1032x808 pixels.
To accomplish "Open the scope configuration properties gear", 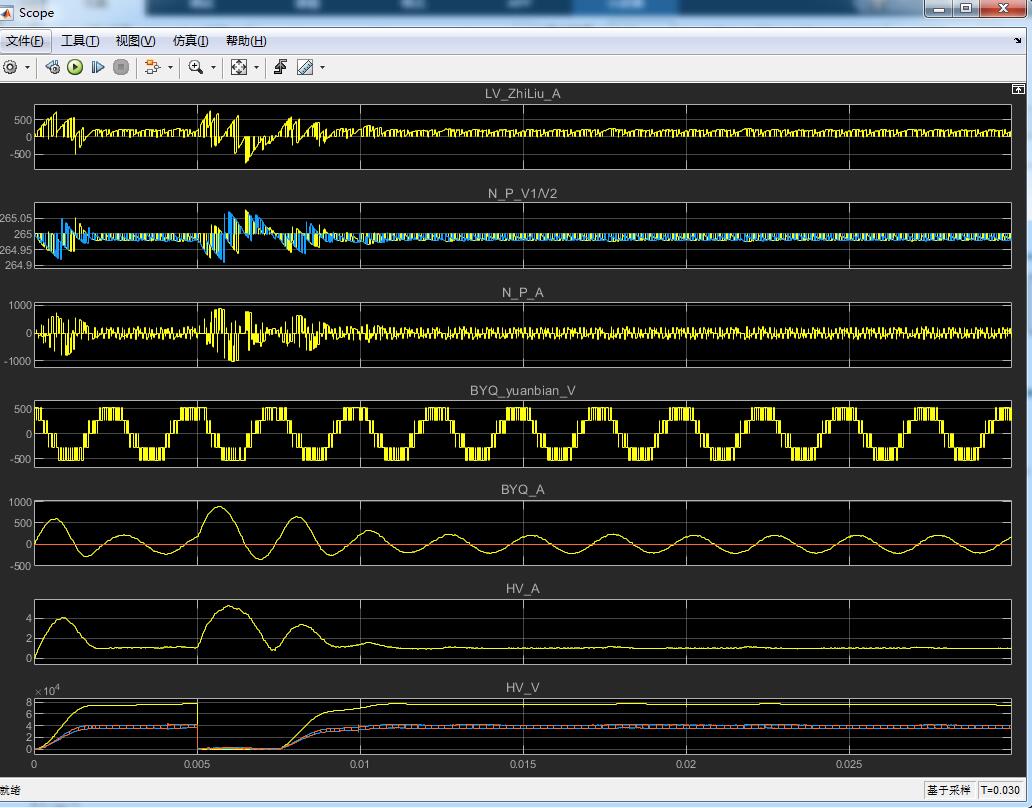I will [10, 67].
